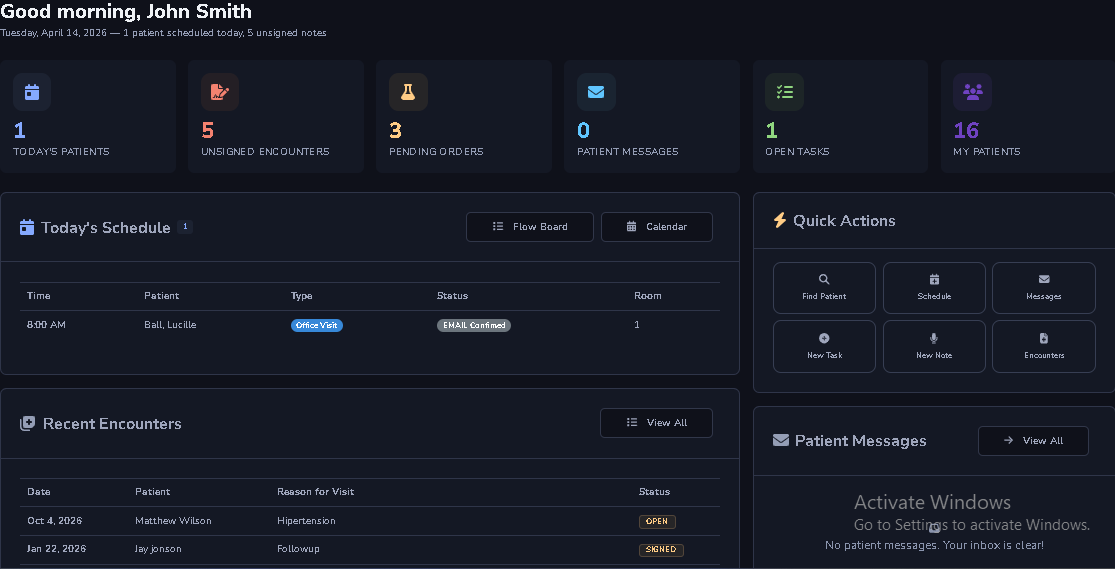Screen dimensions: 1115x569
Task: Open Schedule quick action
Action: [x=934, y=288]
